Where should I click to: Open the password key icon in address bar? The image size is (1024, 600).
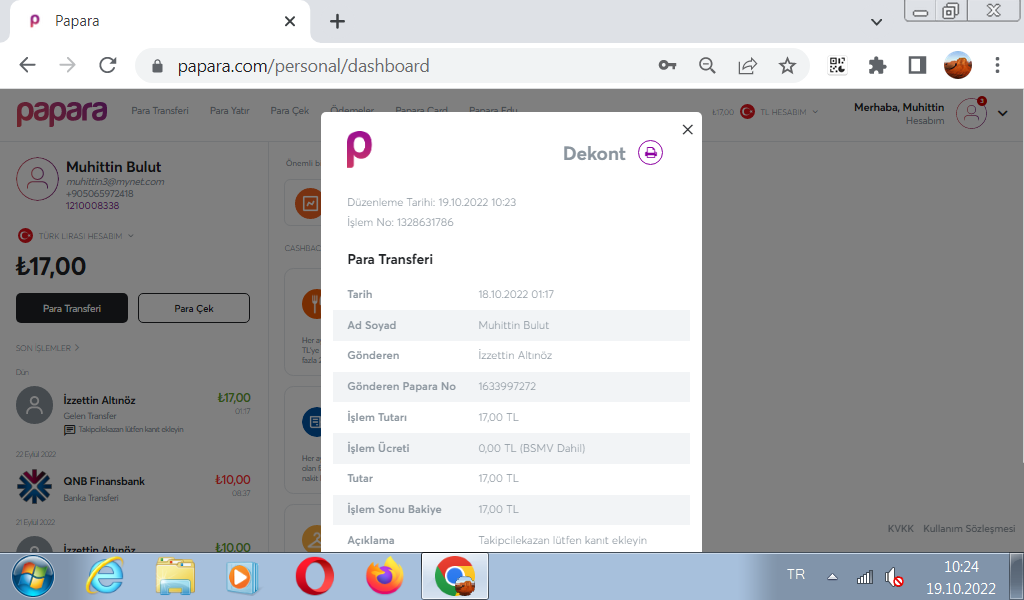[667, 66]
